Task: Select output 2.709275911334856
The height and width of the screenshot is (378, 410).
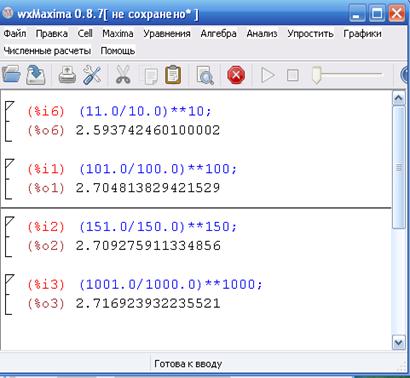Action: pyautogui.click(x=148, y=246)
